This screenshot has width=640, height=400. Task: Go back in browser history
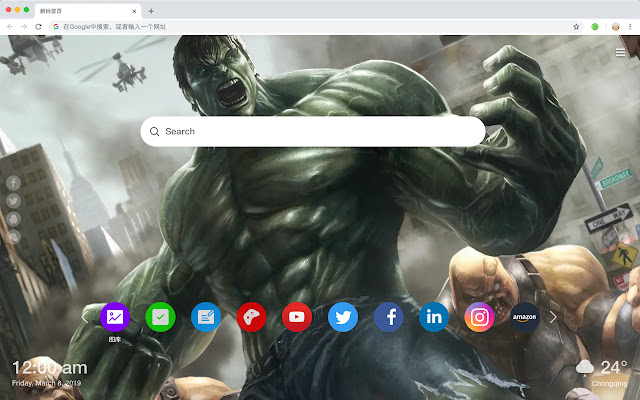coord(10,27)
